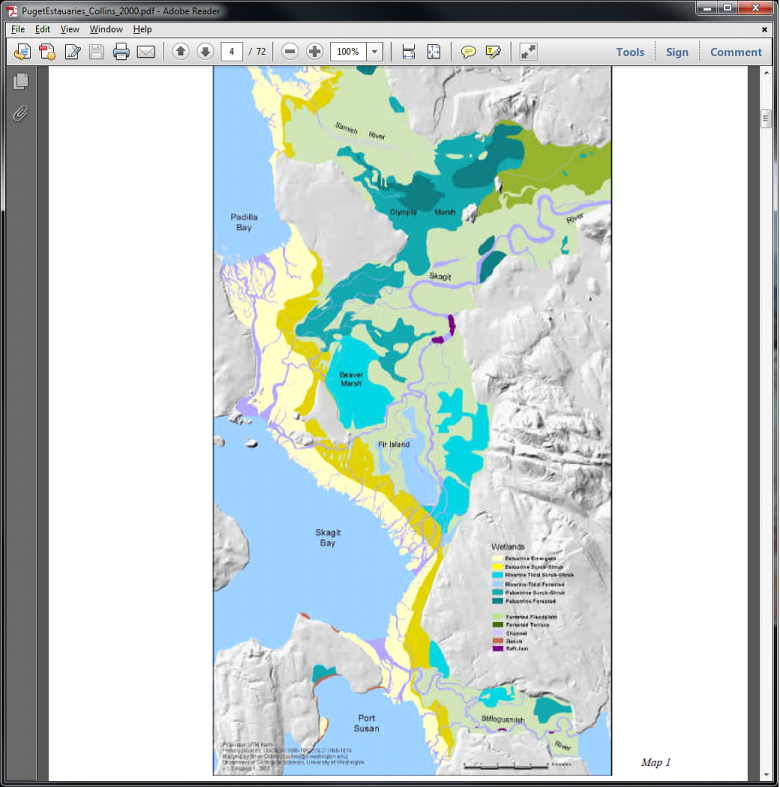
Task: Add a sticky note comment
Action: click(x=468, y=52)
